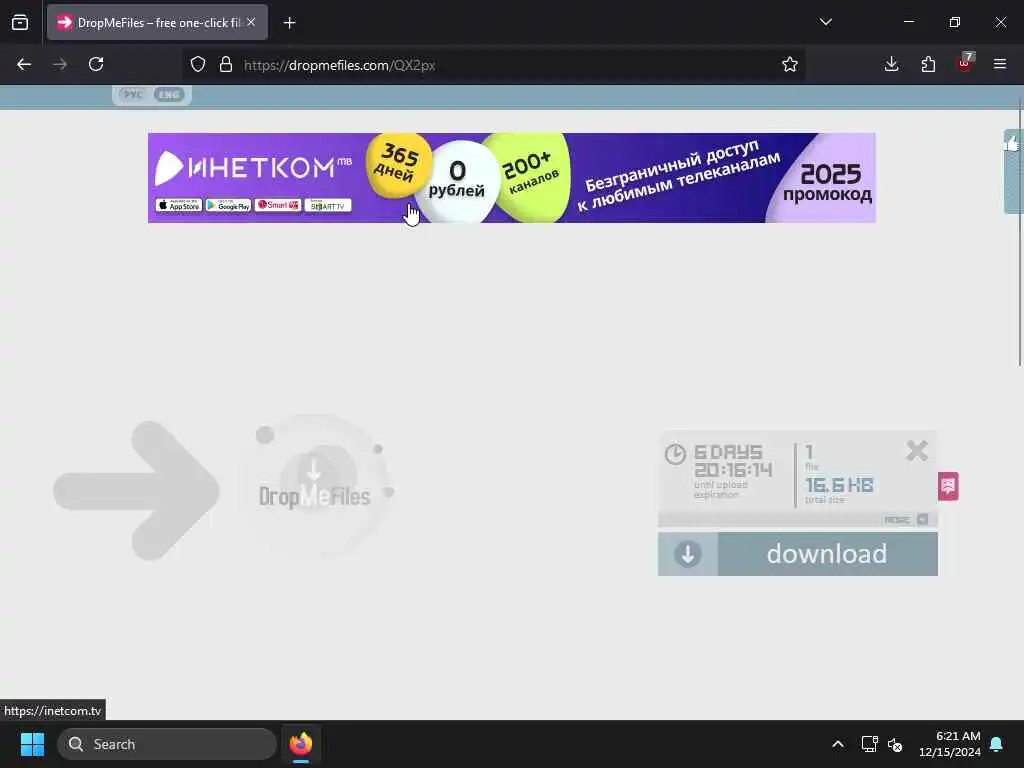Open the Инетком banner advertisement
The width and height of the screenshot is (1024, 768).
(511, 178)
